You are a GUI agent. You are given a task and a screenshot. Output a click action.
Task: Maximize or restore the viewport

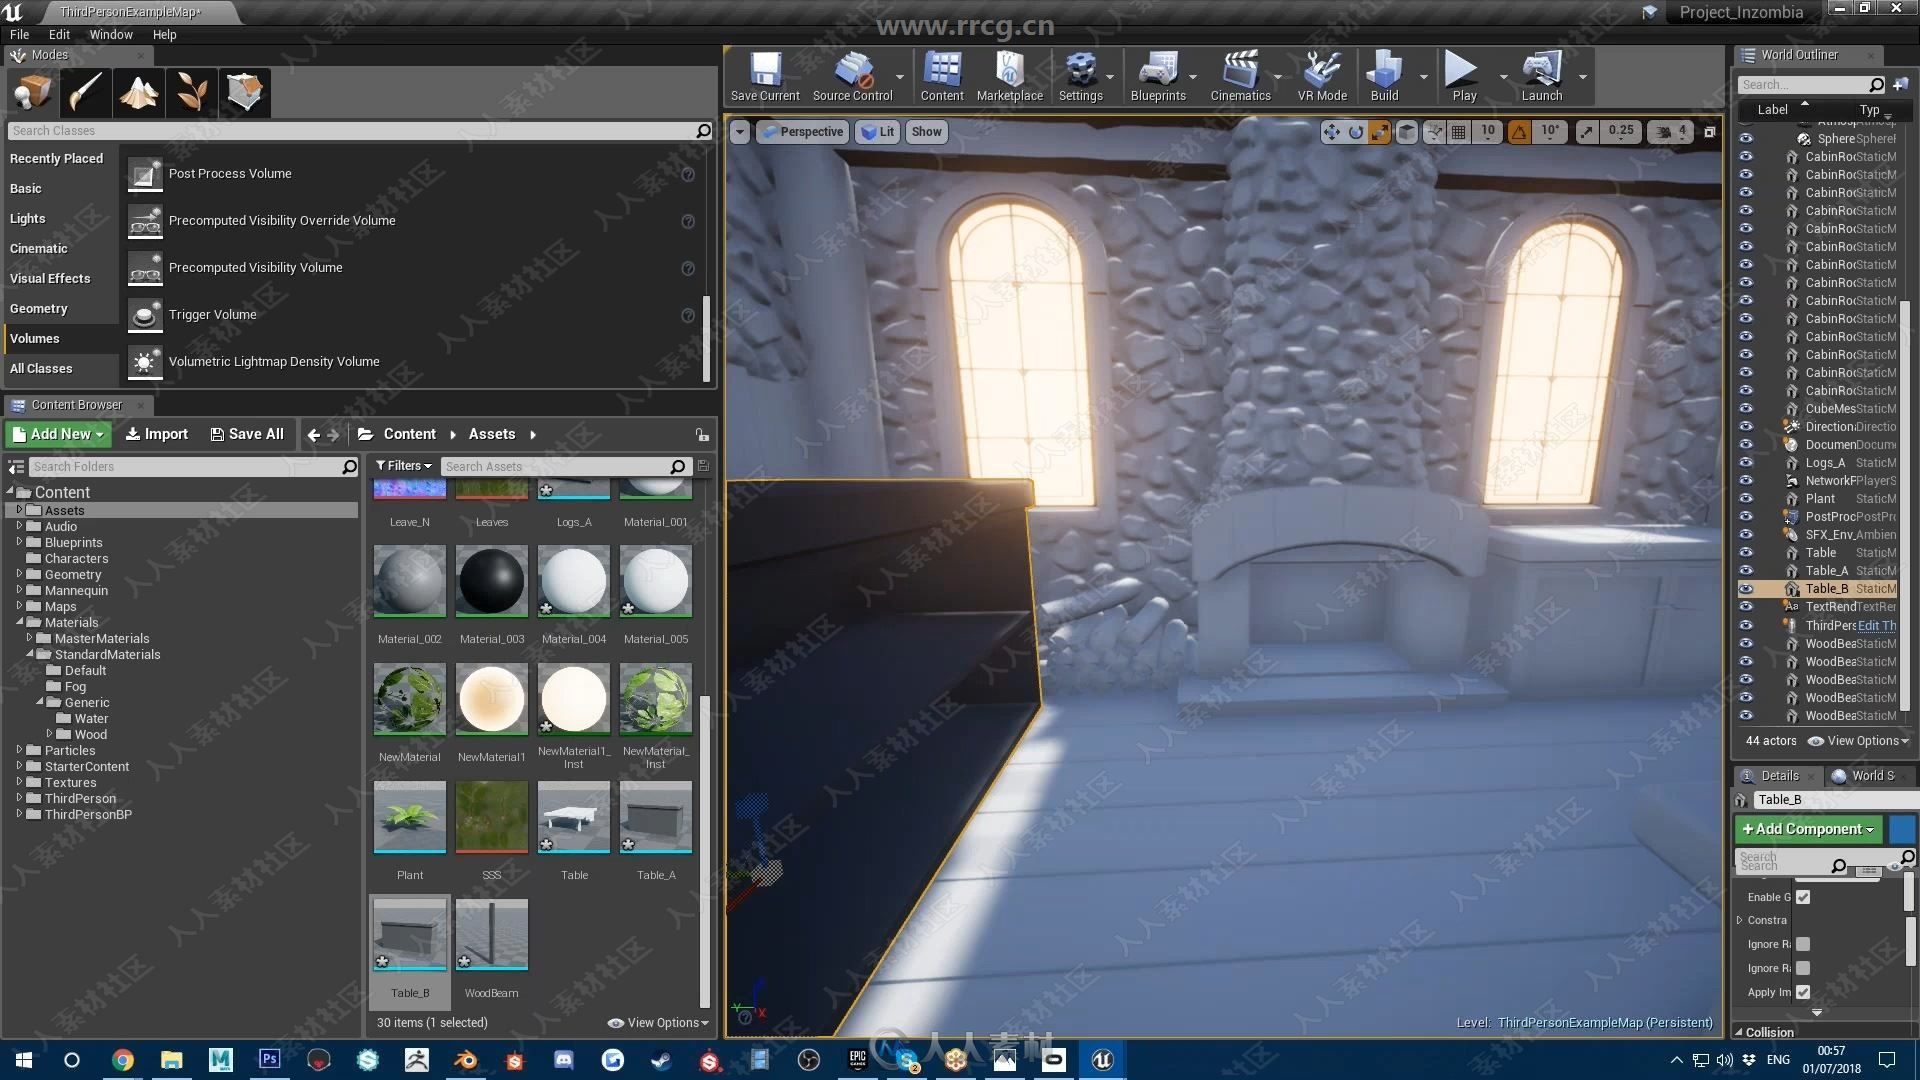click(x=1710, y=132)
